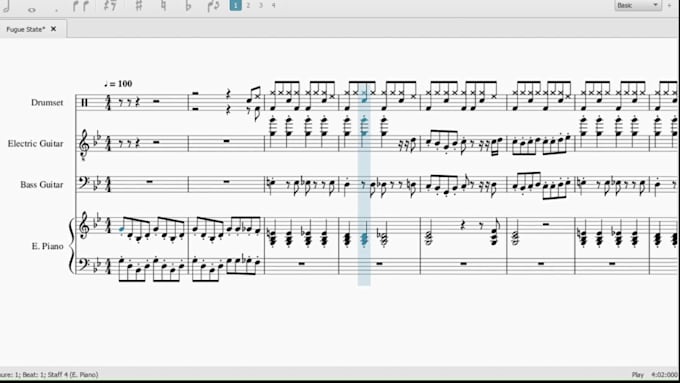Select the Drumset percussion clef

point(84,103)
